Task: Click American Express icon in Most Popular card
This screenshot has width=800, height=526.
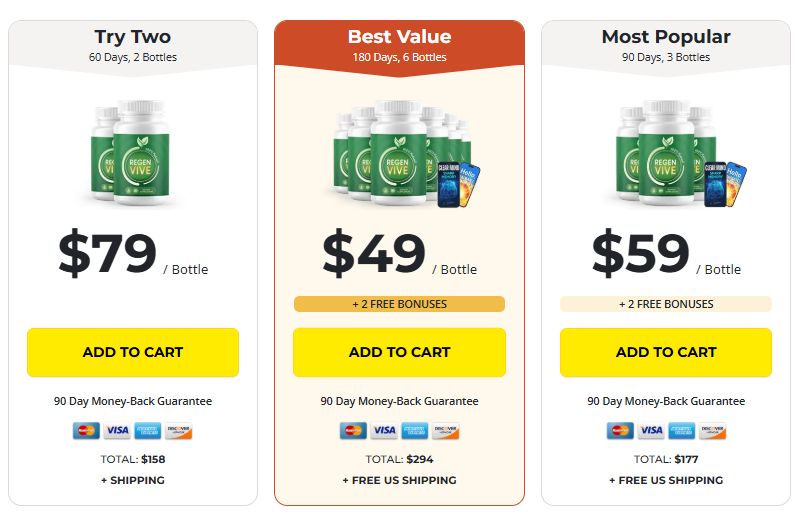Action: [682, 431]
